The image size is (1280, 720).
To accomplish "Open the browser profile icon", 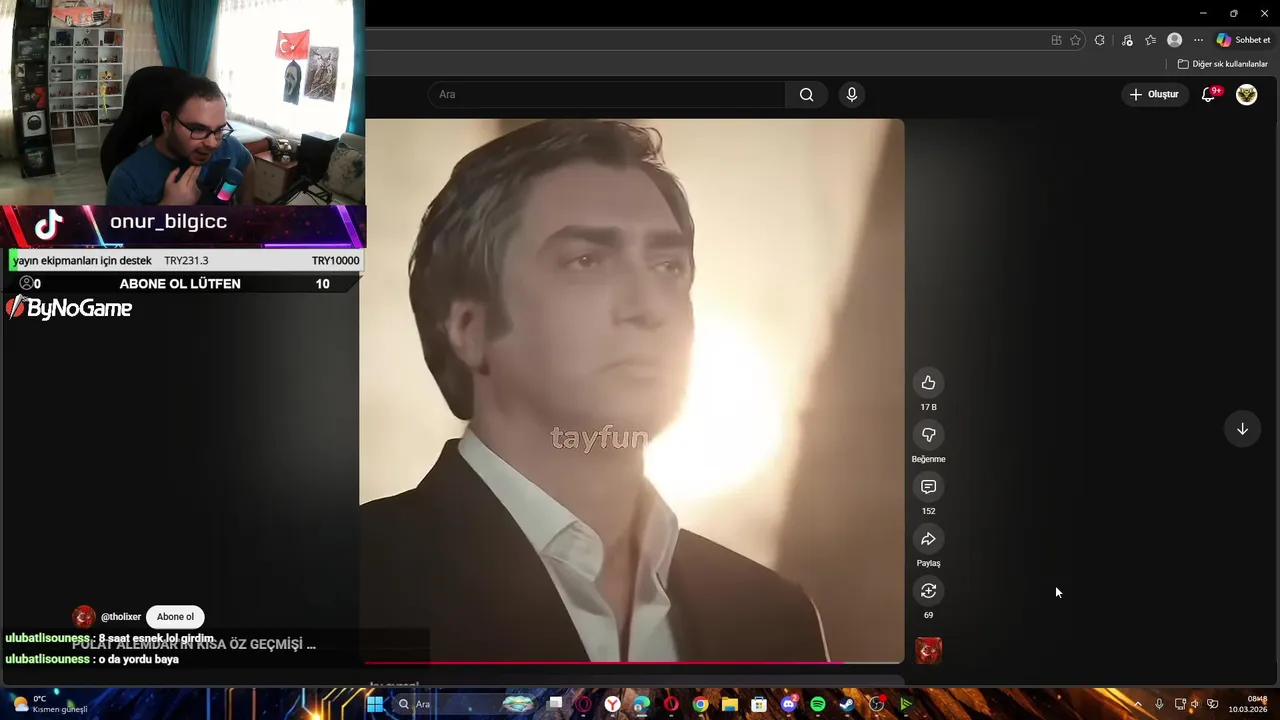I will (1175, 40).
